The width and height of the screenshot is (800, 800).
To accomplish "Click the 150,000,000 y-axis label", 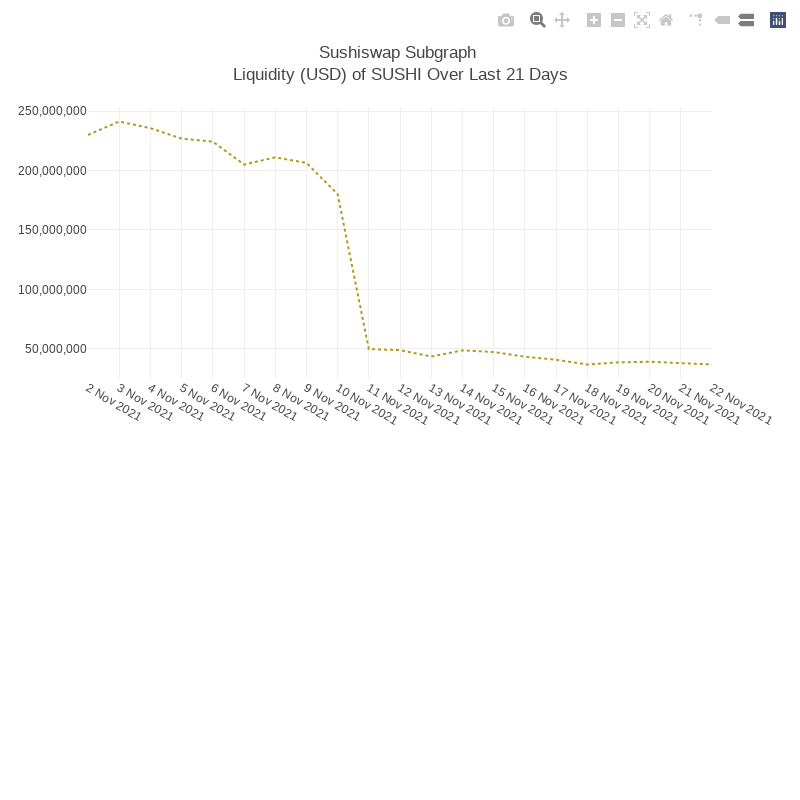I will click(x=52, y=230).
